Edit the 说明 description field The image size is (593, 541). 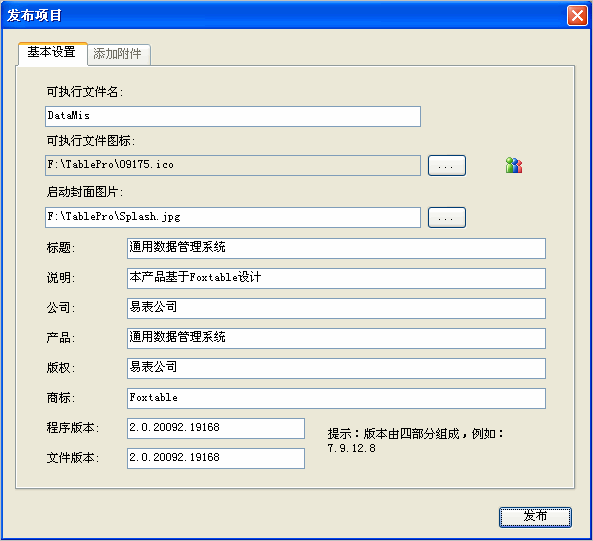pos(336,278)
